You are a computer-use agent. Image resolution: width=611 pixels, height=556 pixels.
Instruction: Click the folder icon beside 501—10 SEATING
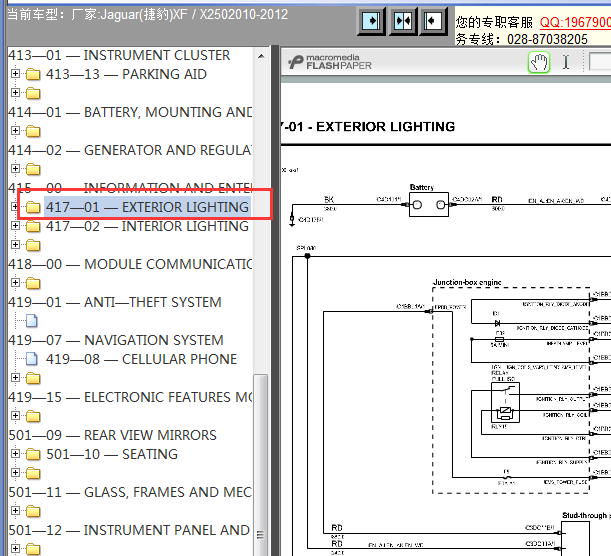click(x=33, y=454)
